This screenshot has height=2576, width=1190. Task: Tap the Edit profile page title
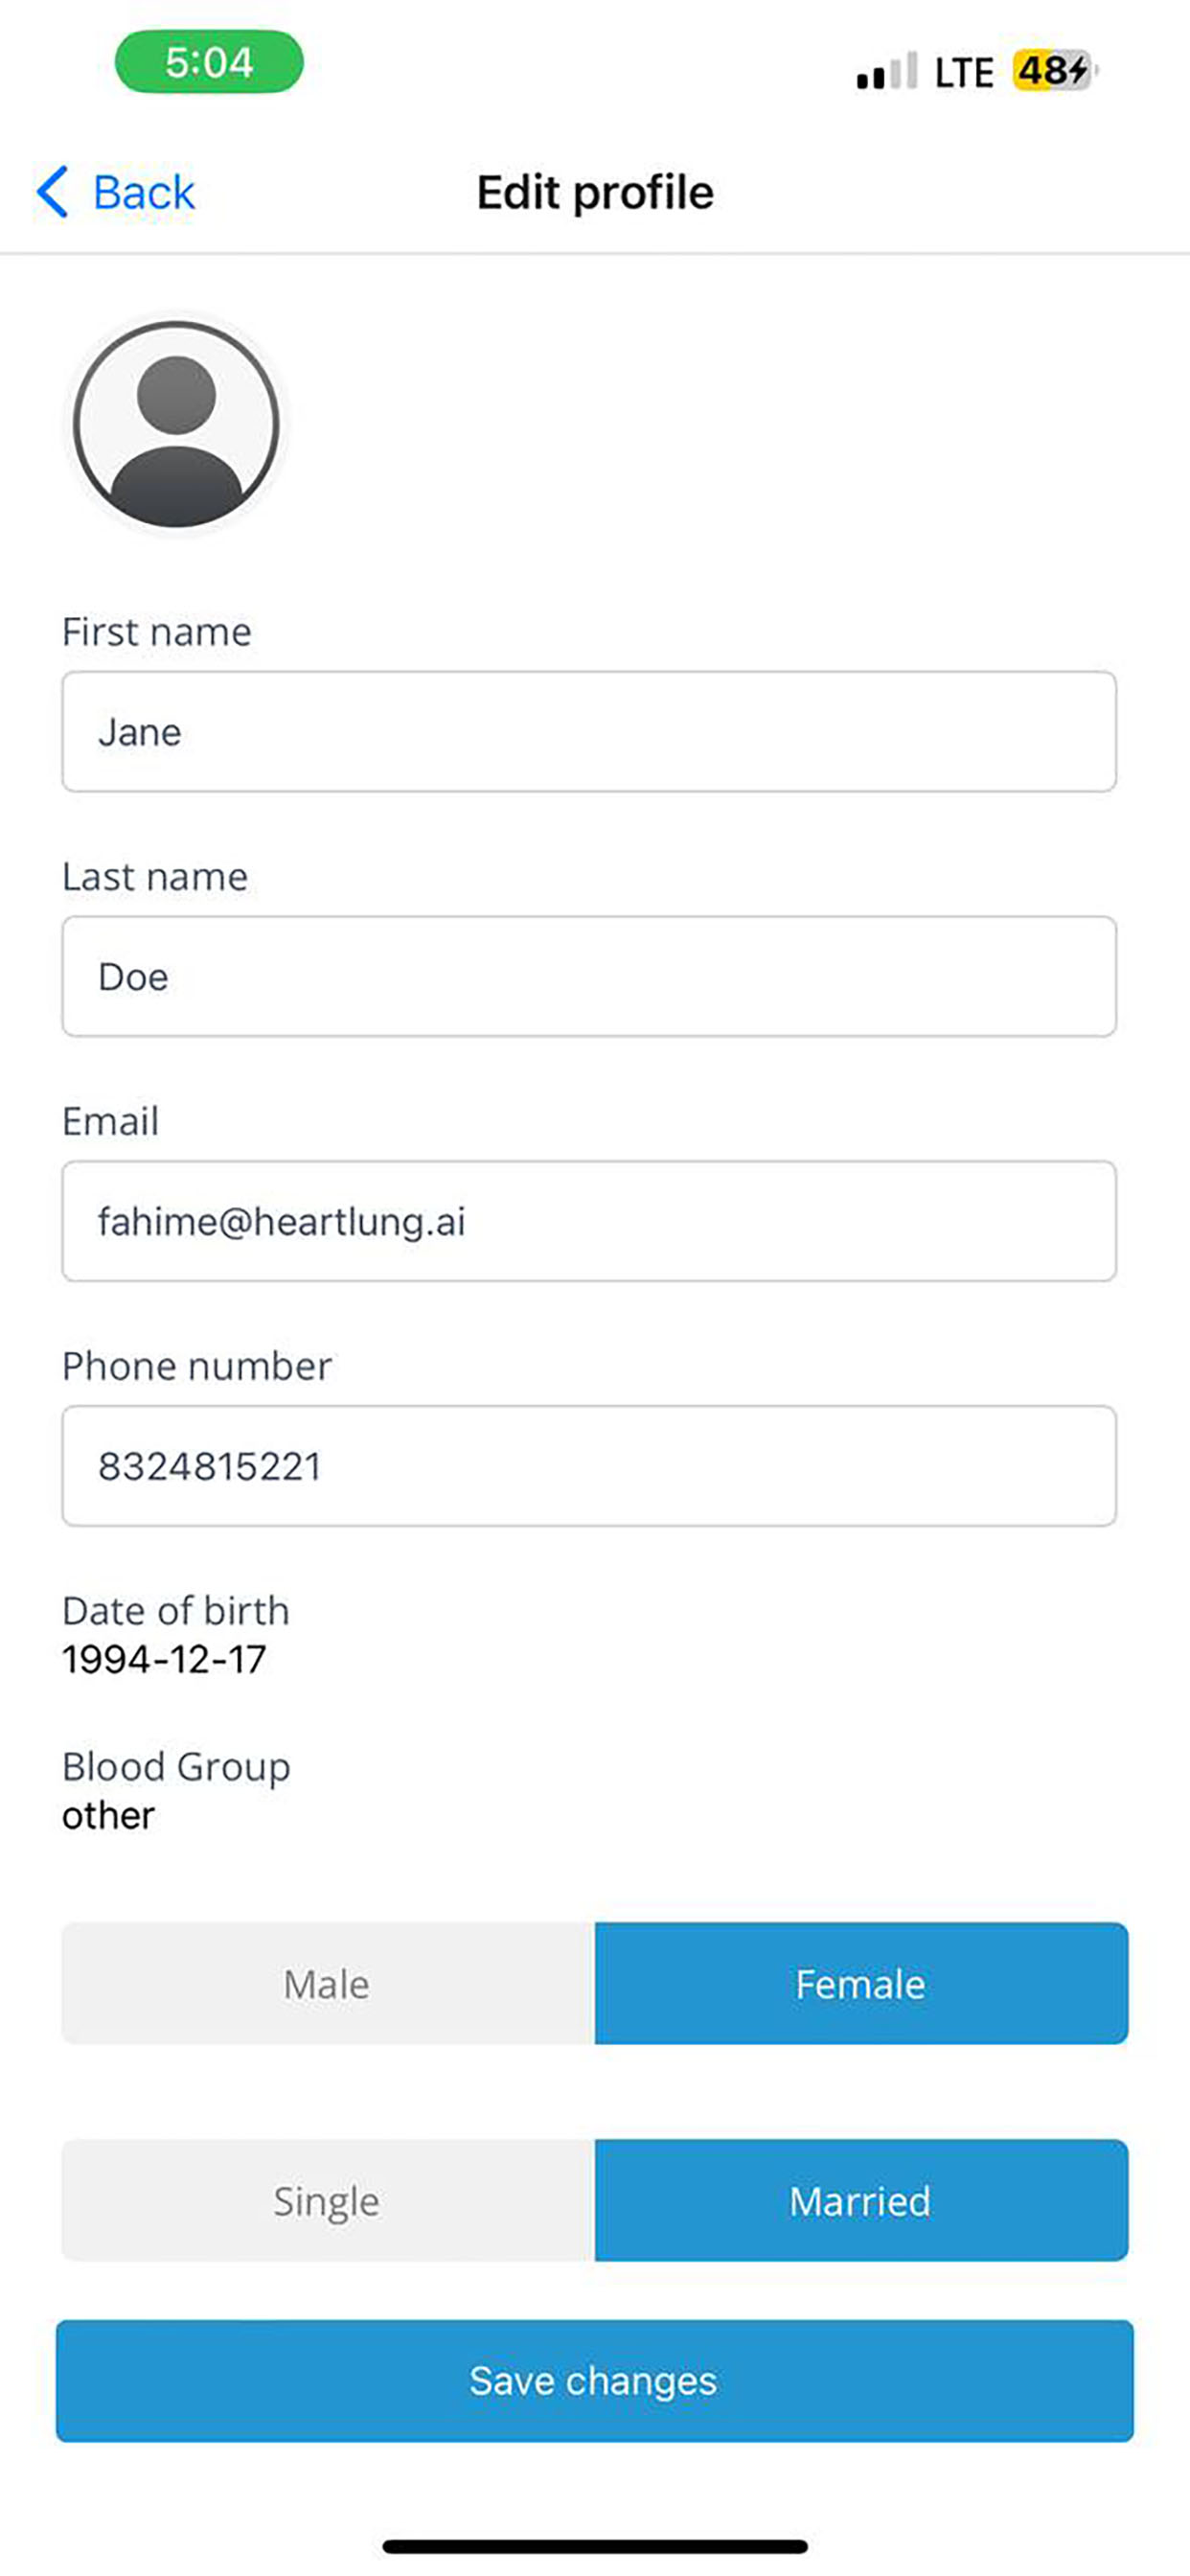[x=595, y=192]
